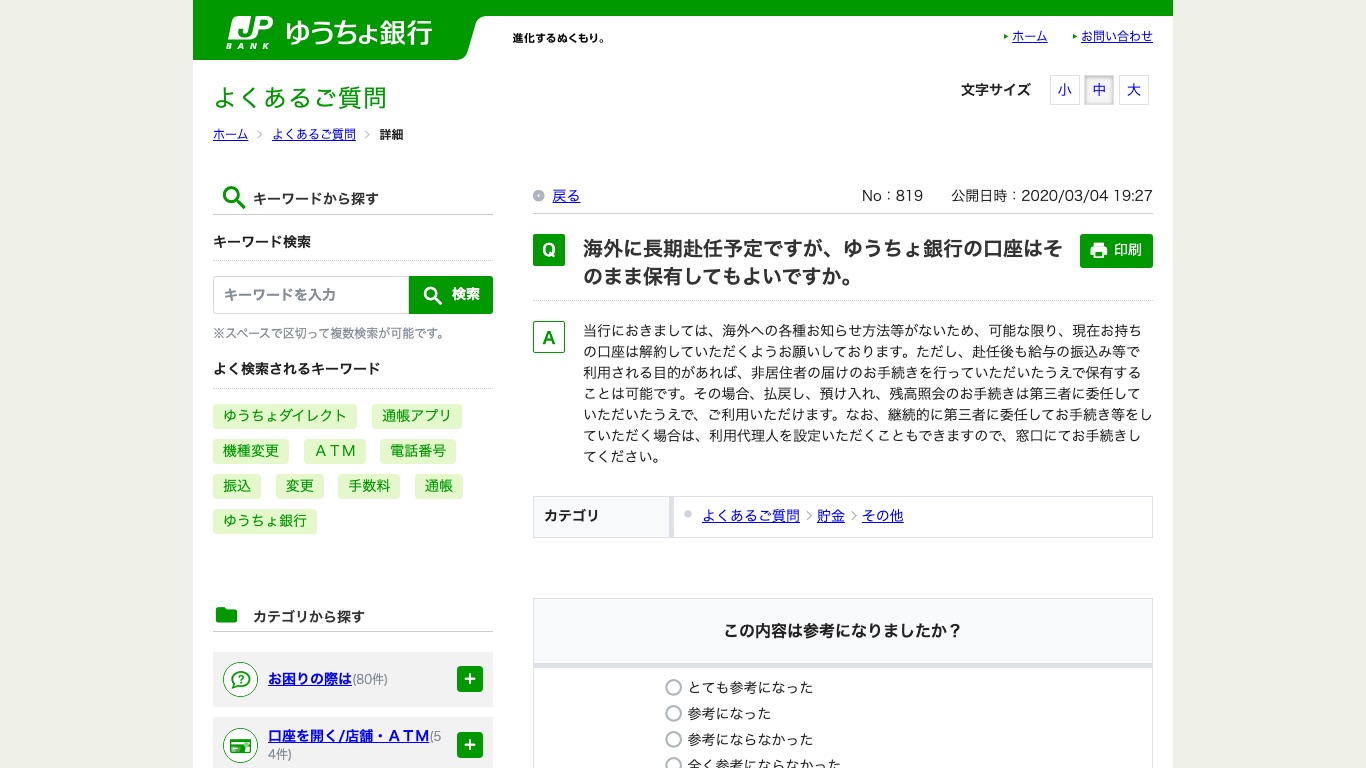Open the ホーム link in header

(1030, 37)
